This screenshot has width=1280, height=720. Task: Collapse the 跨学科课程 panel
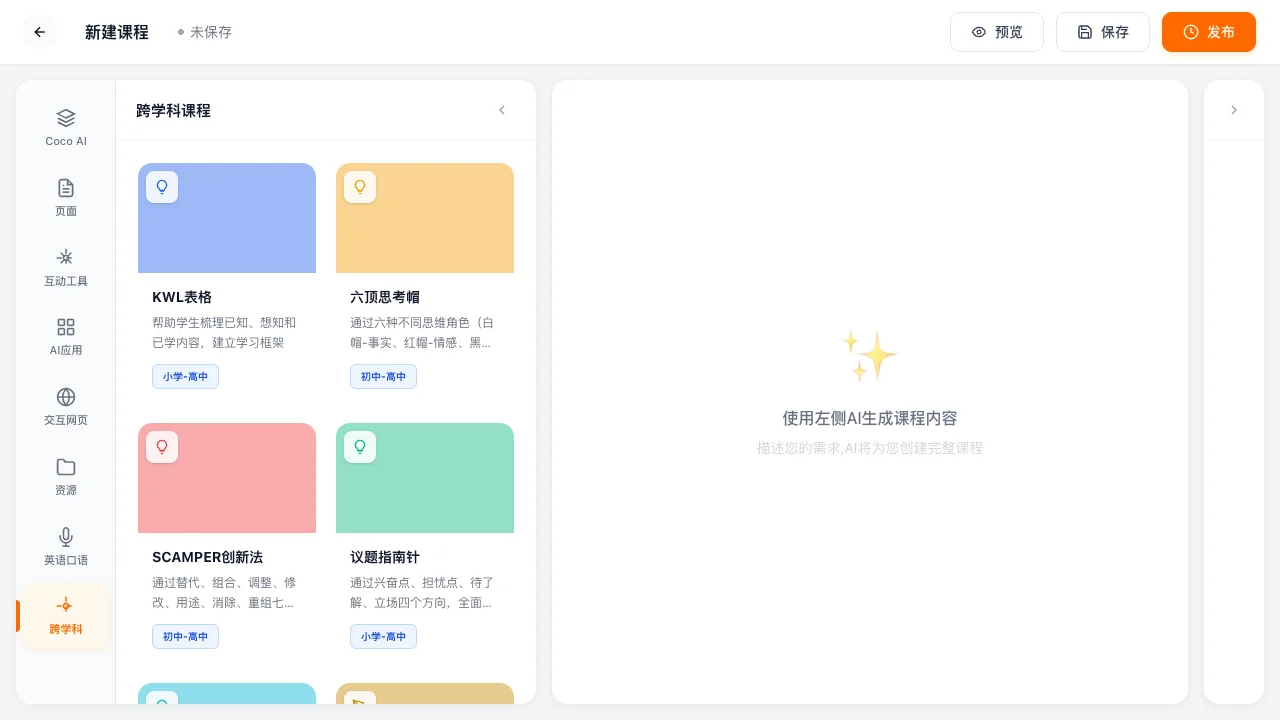tap(502, 110)
